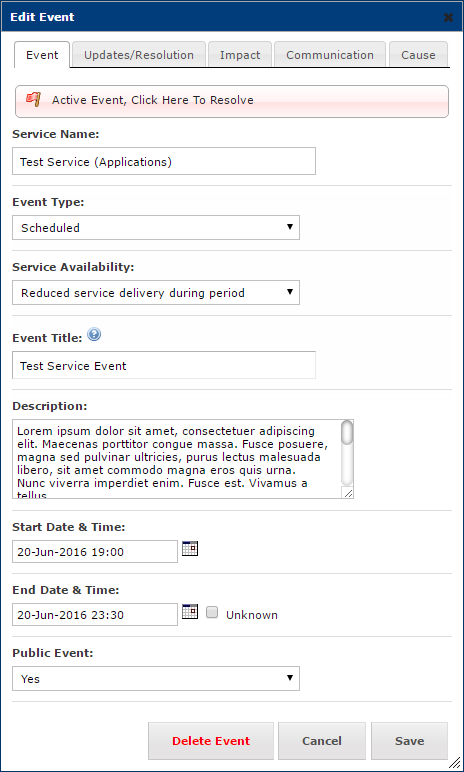Image resolution: width=464 pixels, height=772 pixels.
Task: Open the End Date calendar picker icon
Action: 190,611
